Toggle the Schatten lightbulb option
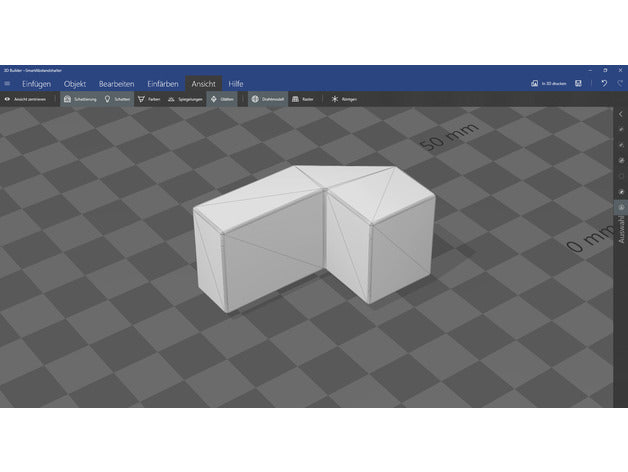 point(117,99)
